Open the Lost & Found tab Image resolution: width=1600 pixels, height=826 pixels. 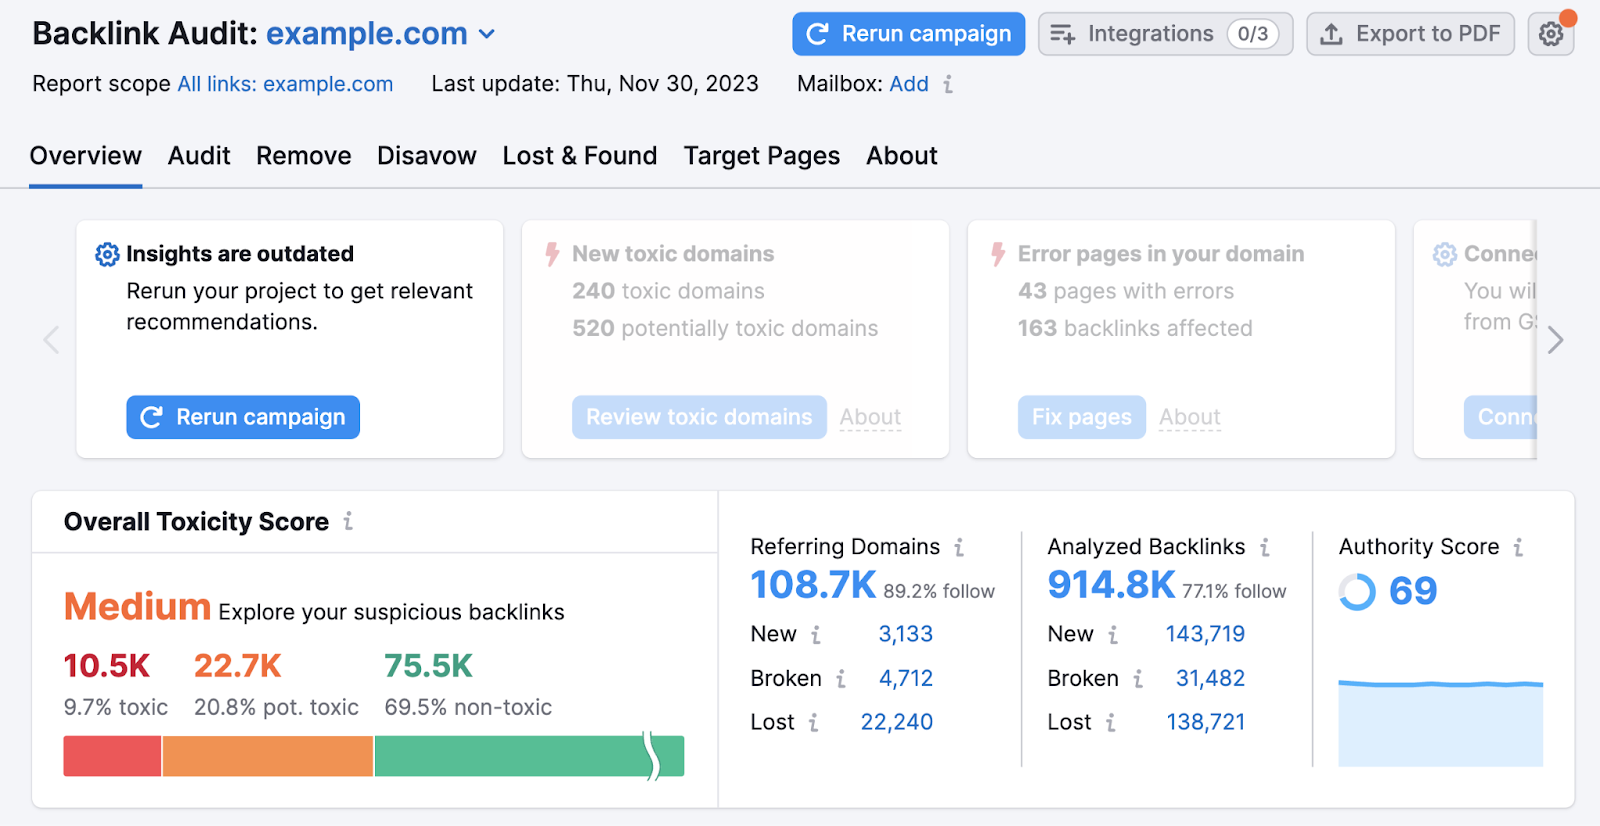579,156
